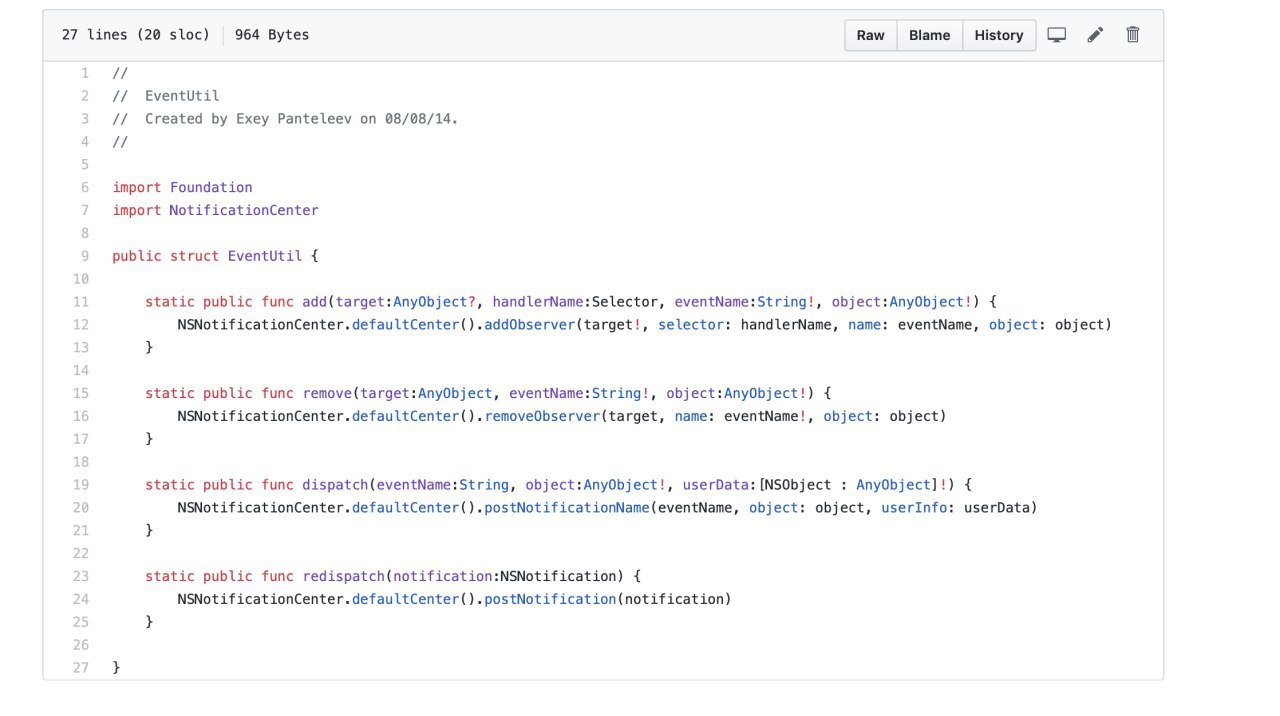Screen dimensions: 1280x716
Task: Click the EventUtil struct name
Action: tap(264, 256)
